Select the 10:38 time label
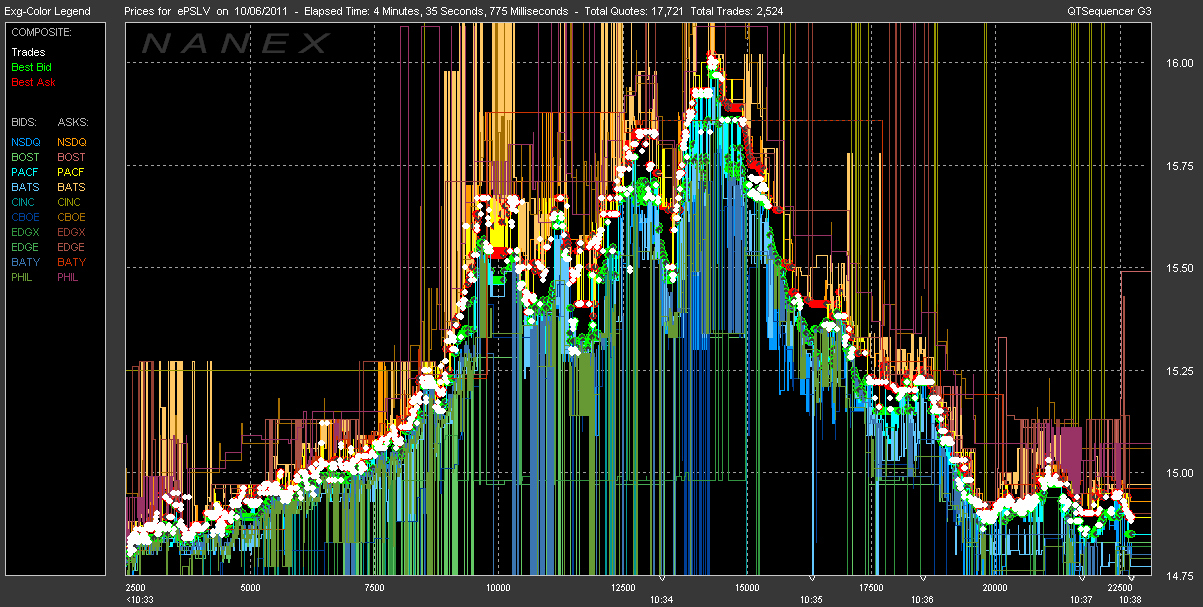 [1131, 599]
